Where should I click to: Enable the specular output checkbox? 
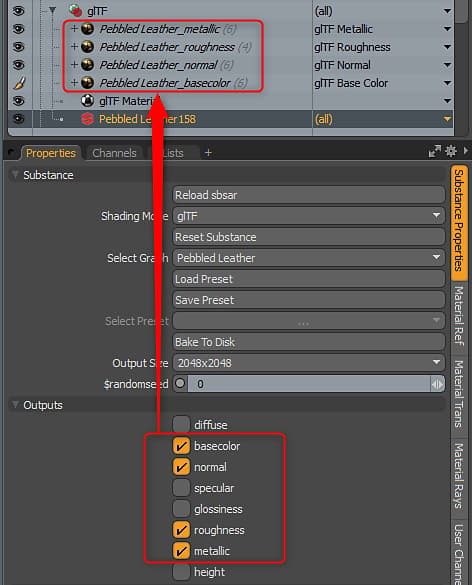click(x=181, y=488)
